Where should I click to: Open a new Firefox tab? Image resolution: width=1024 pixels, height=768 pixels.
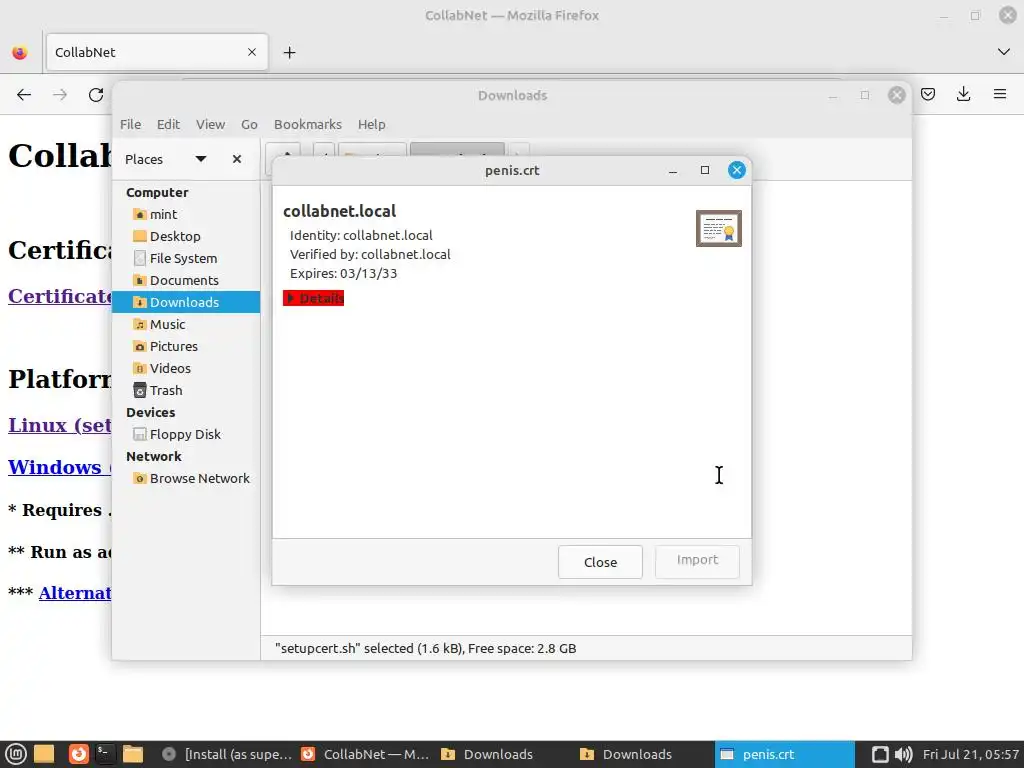pos(289,52)
